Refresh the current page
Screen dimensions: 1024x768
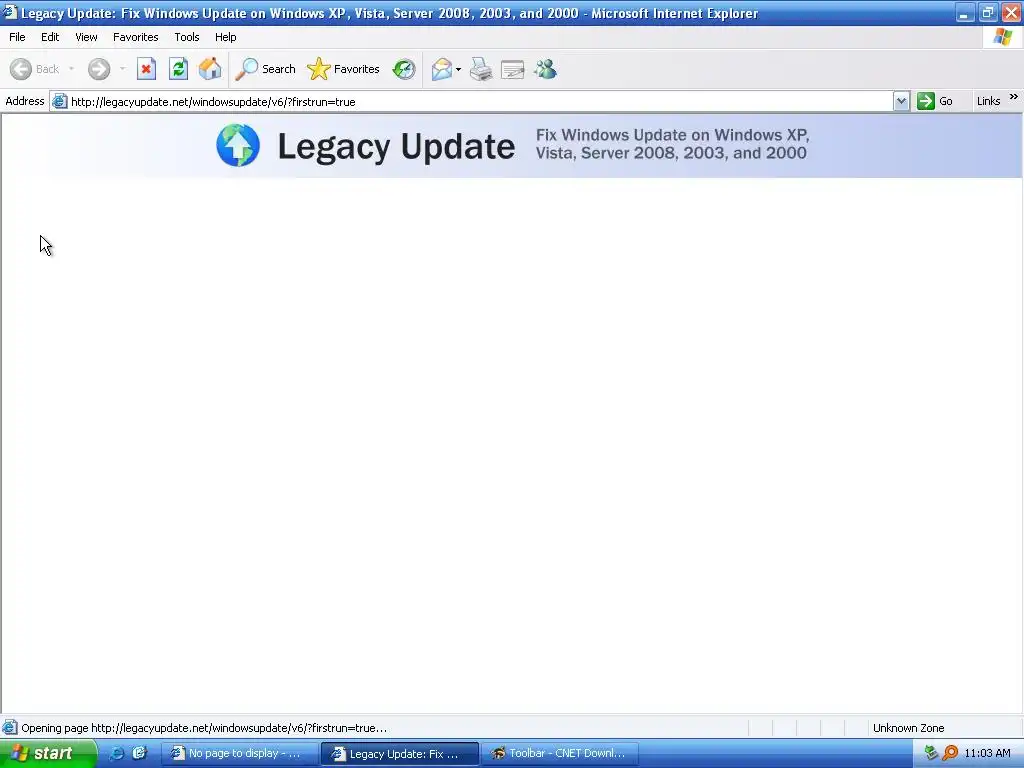[178, 69]
